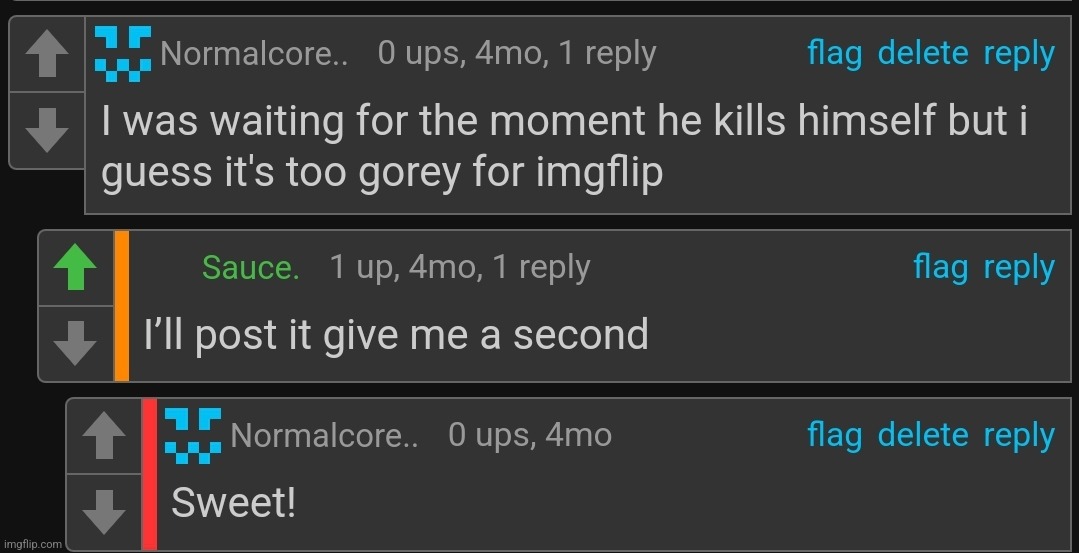
Task: Upvote the "Sweet!" reply
Action: [103, 437]
